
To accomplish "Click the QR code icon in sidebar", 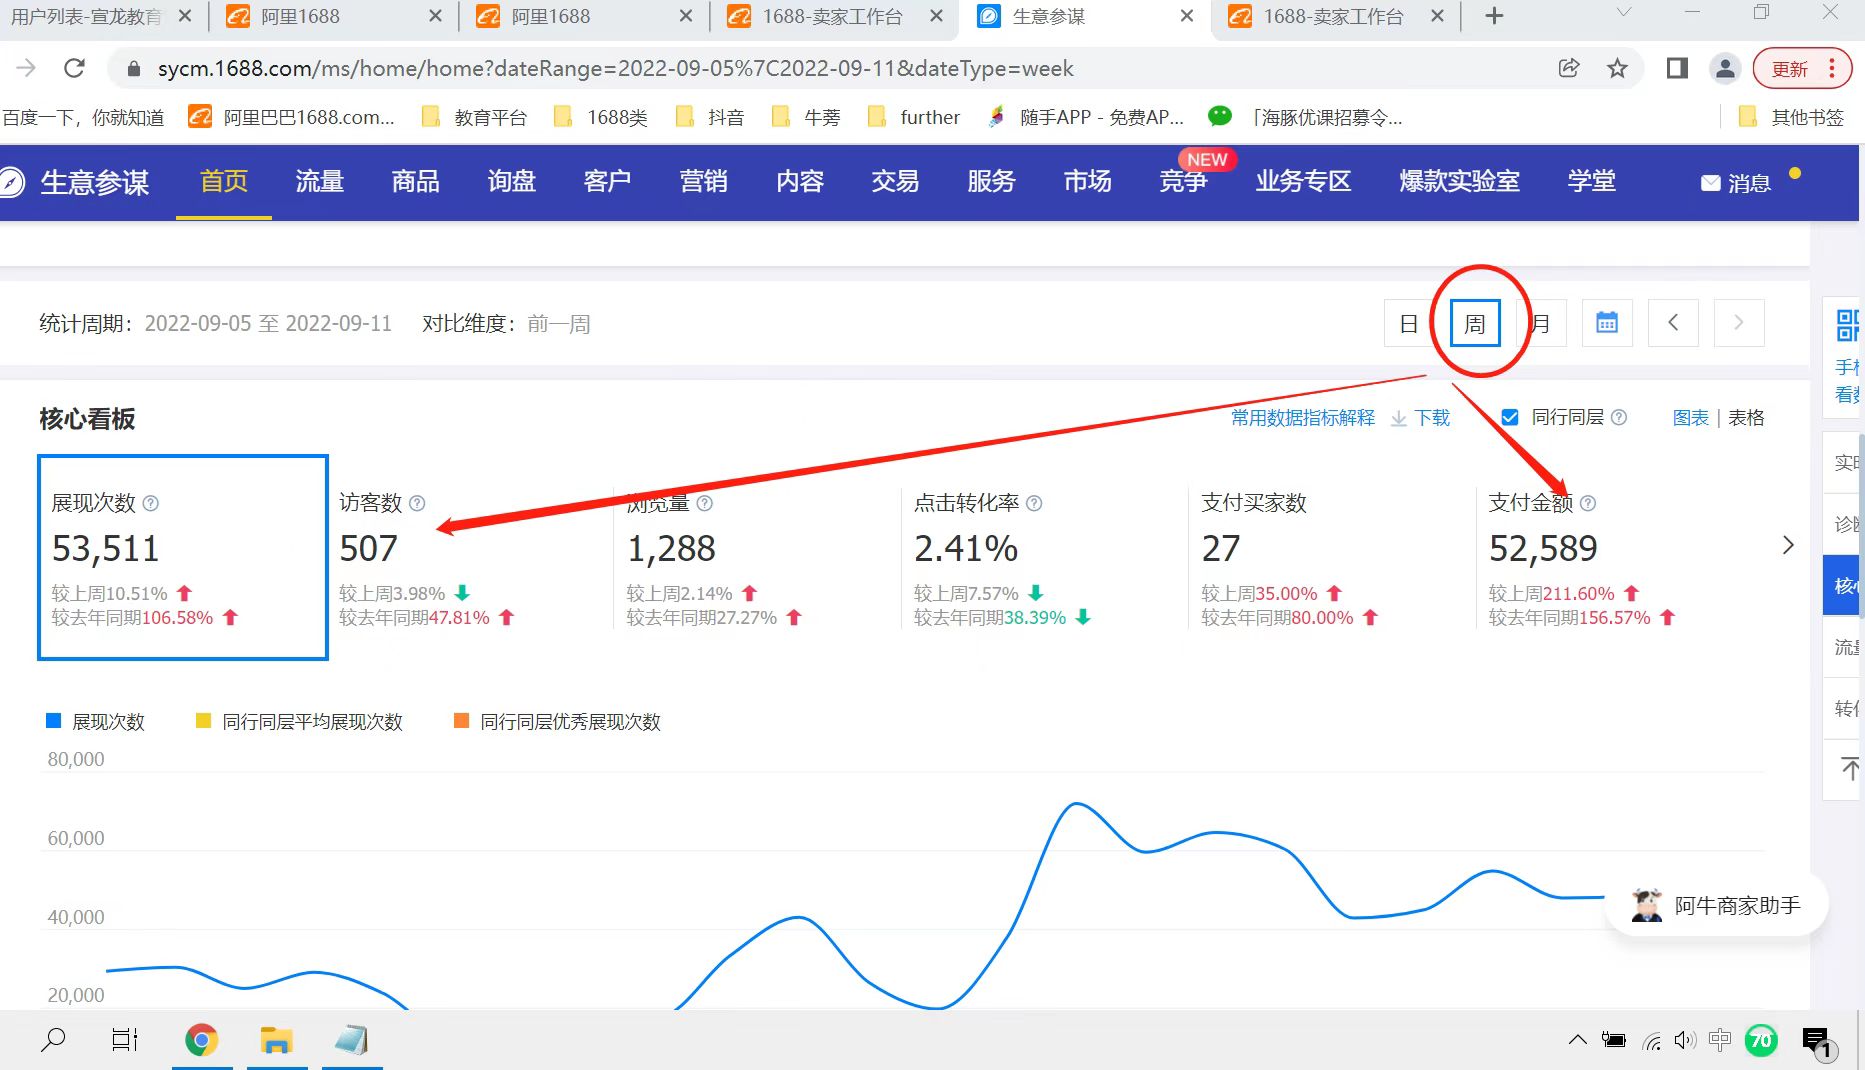I will coord(1846,325).
